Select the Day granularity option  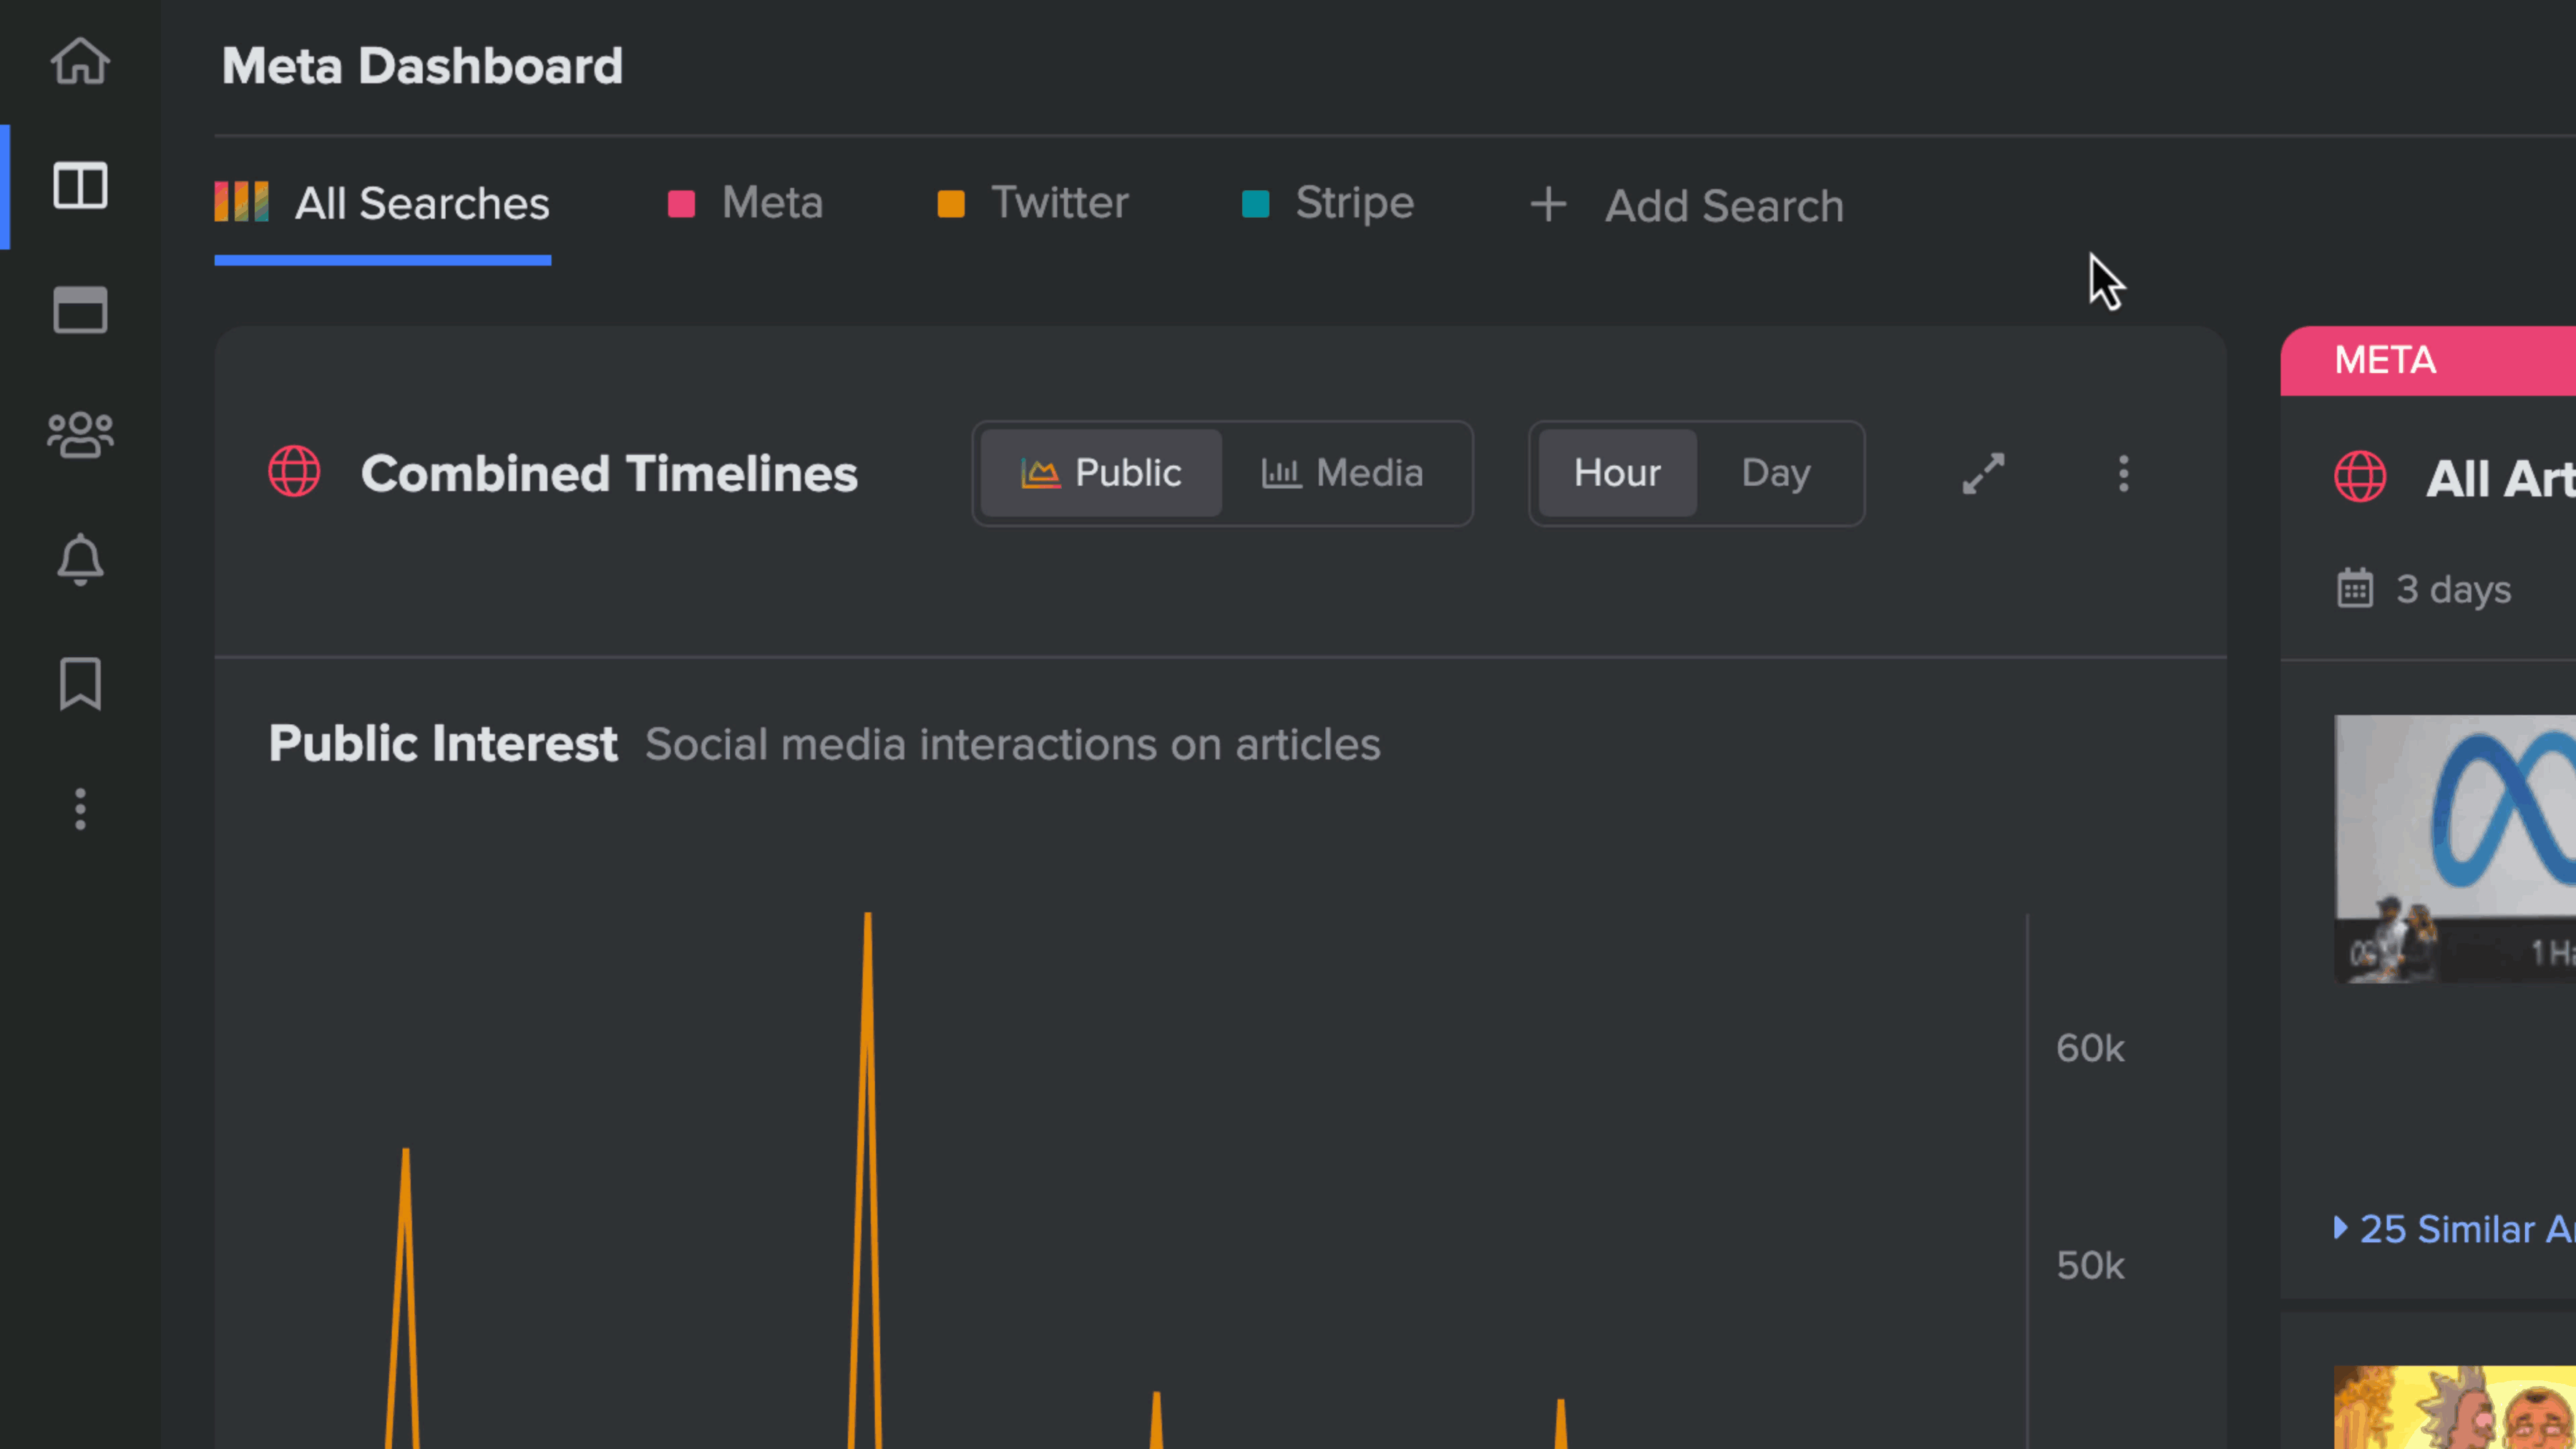(x=1776, y=473)
